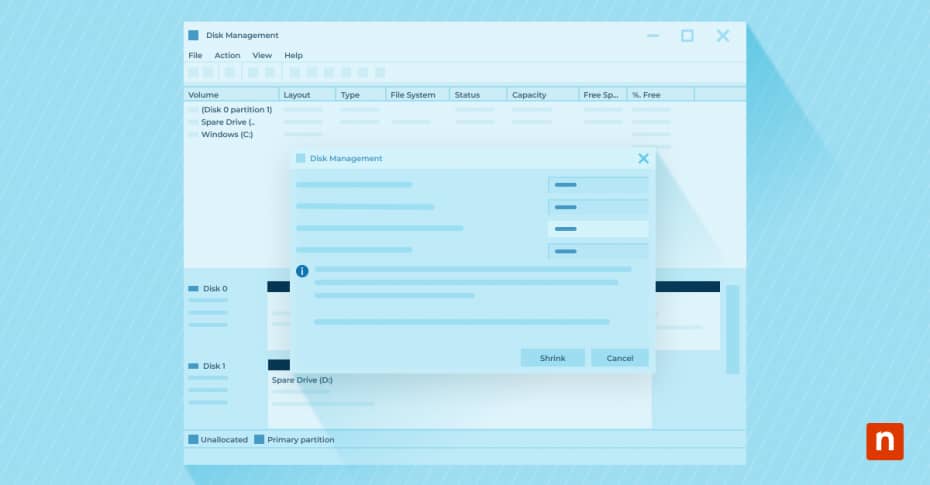Click the Primary partition legend label
Screen dimensions: 930x485
click(301, 440)
